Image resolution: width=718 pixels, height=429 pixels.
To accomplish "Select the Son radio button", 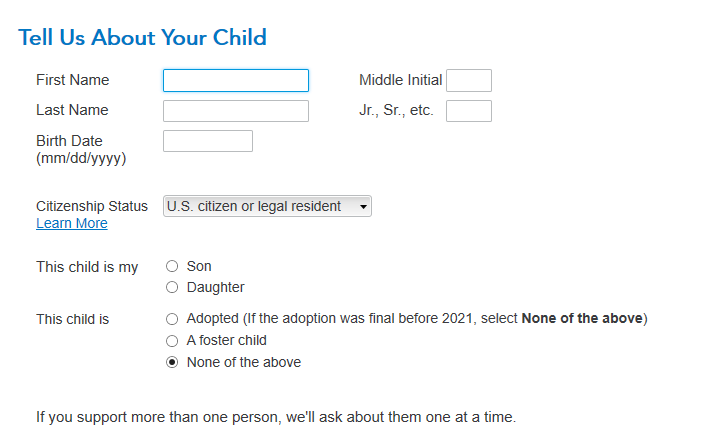I will tap(172, 267).
